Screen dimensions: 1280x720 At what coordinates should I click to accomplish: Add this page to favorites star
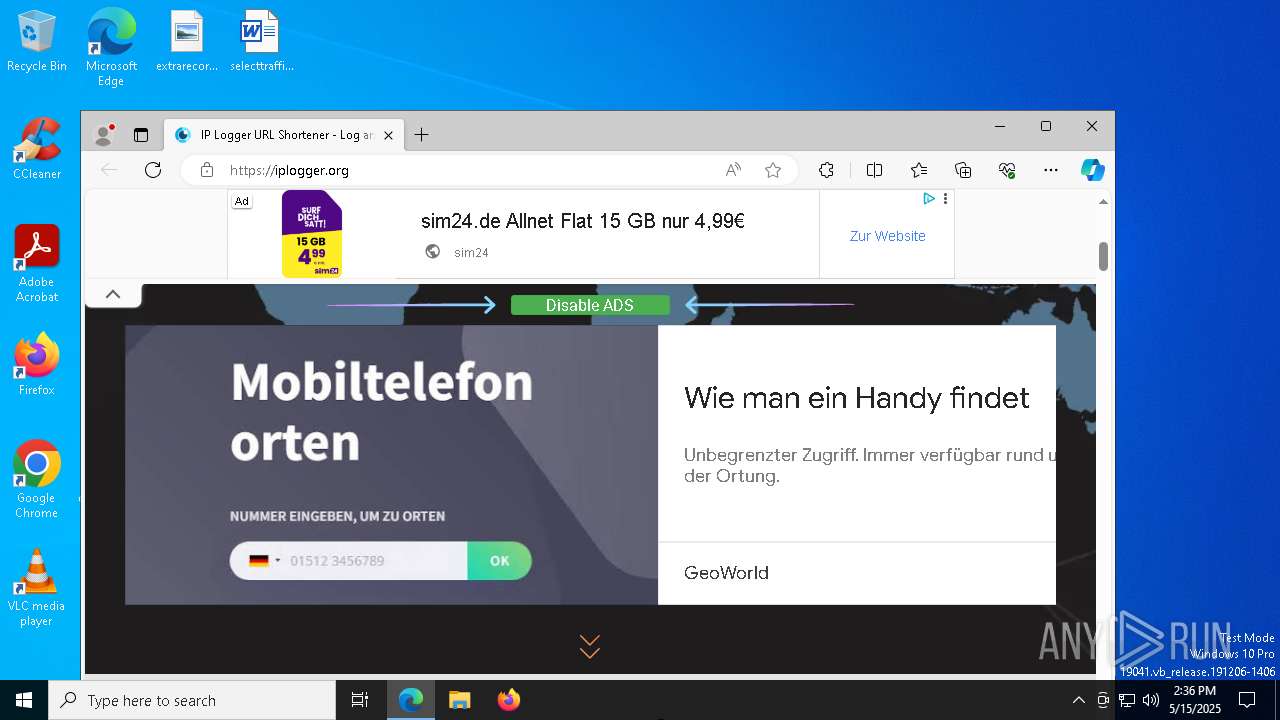click(773, 170)
